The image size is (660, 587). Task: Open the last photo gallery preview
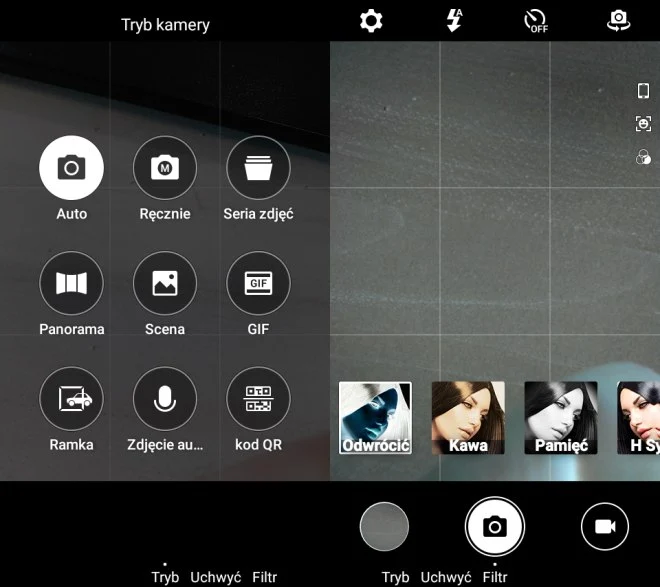point(384,527)
